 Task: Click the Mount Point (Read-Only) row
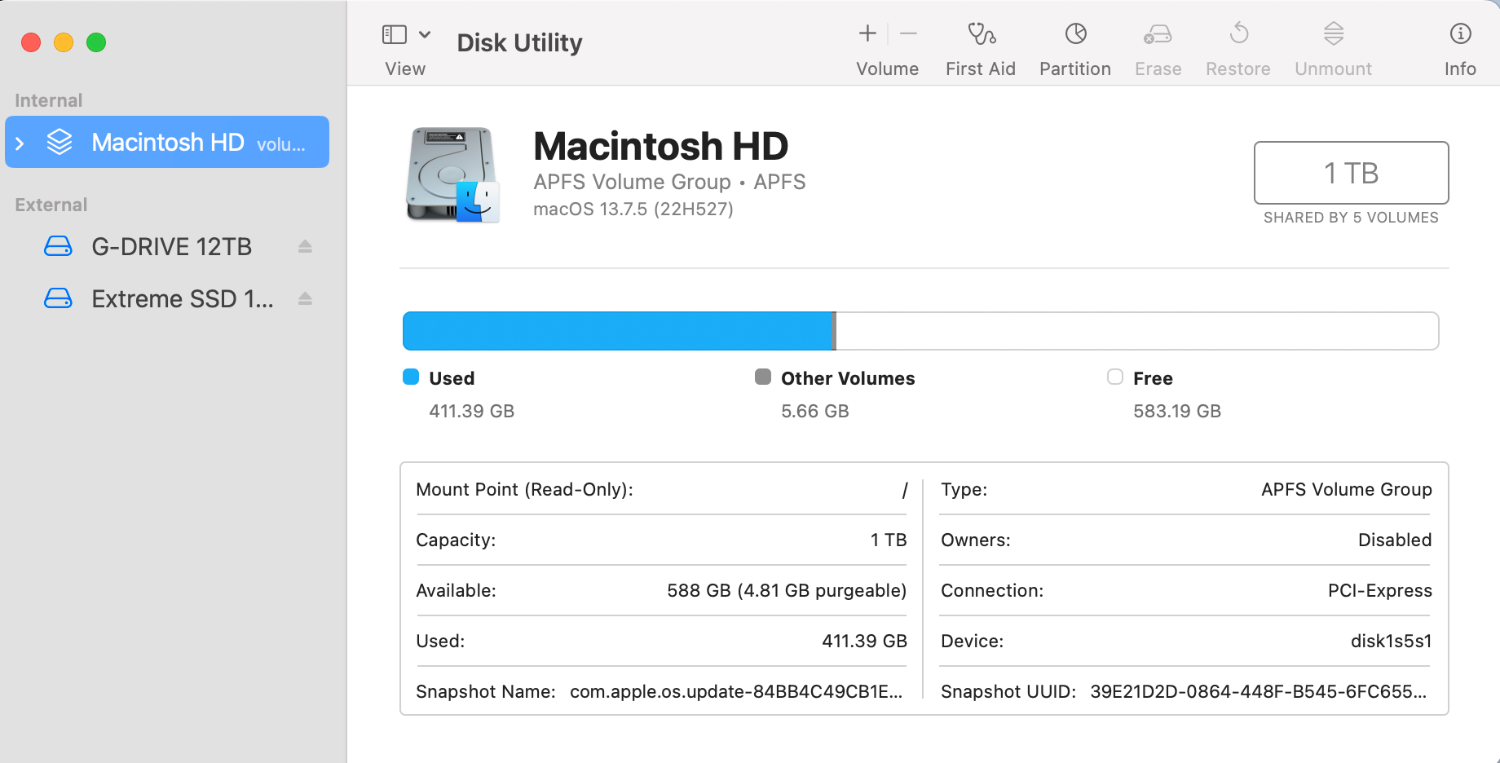coord(661,490)
